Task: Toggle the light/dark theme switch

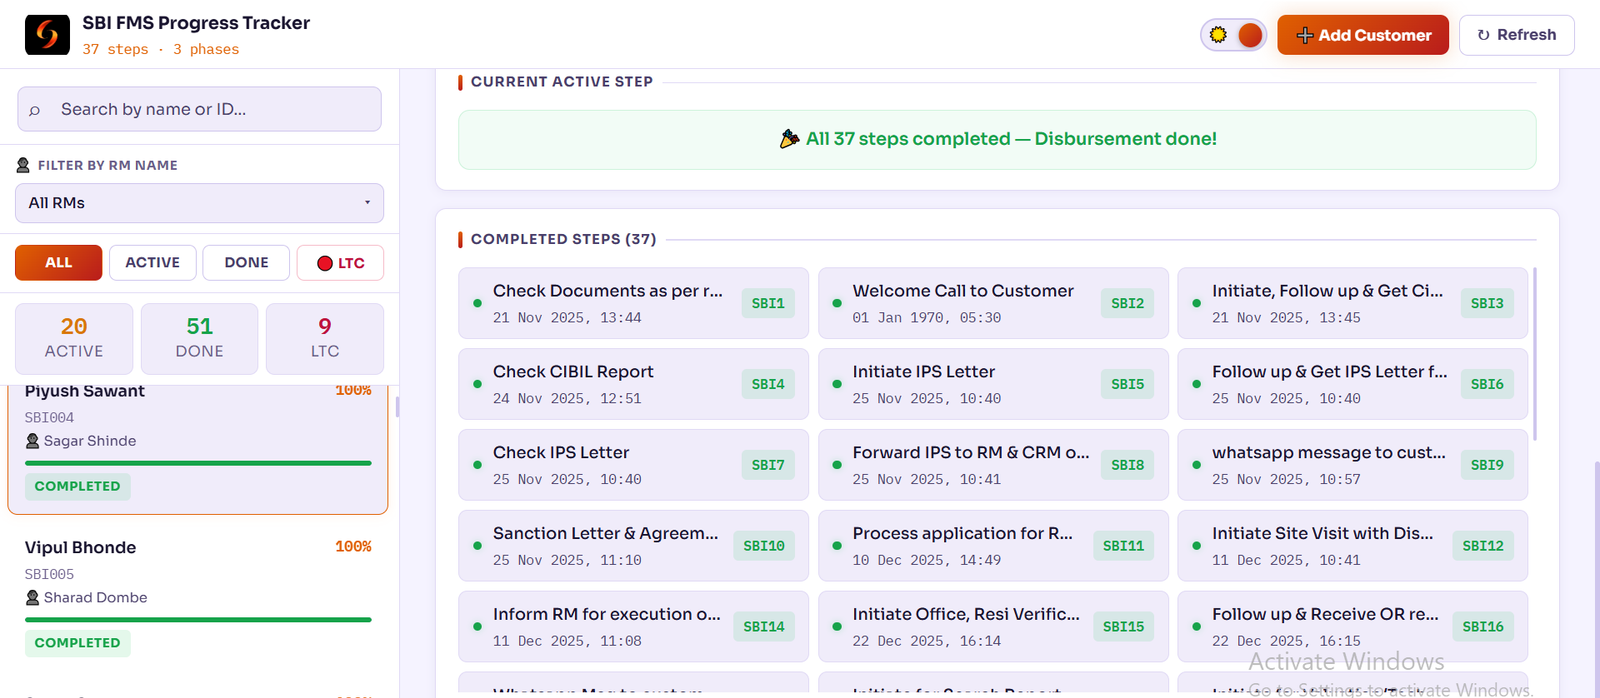Action: [x=1233, y=35]
